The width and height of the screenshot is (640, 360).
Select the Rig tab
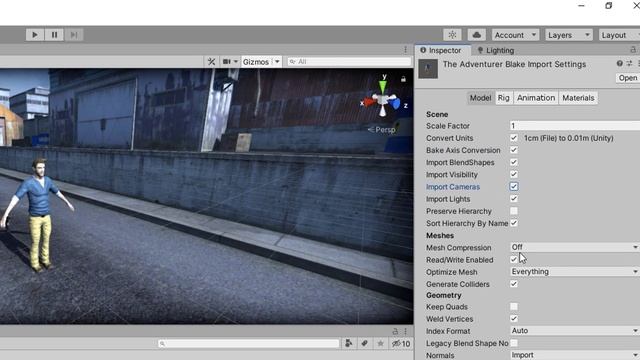click(503, 98)
